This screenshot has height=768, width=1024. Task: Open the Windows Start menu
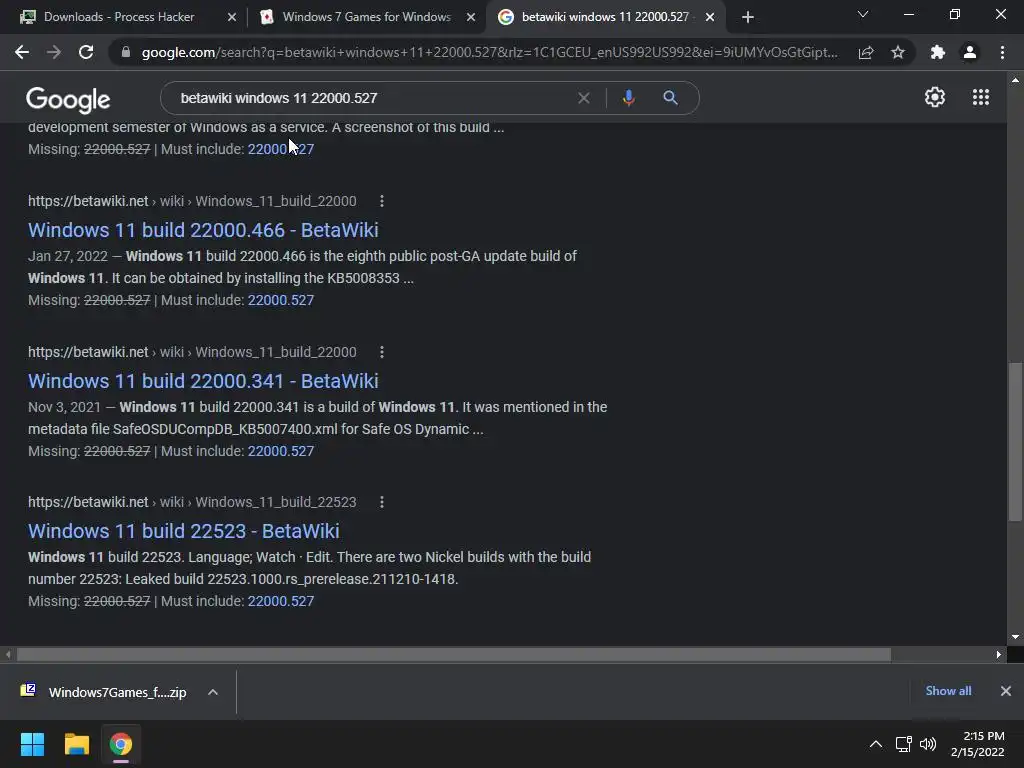click(x=32, y=744)
